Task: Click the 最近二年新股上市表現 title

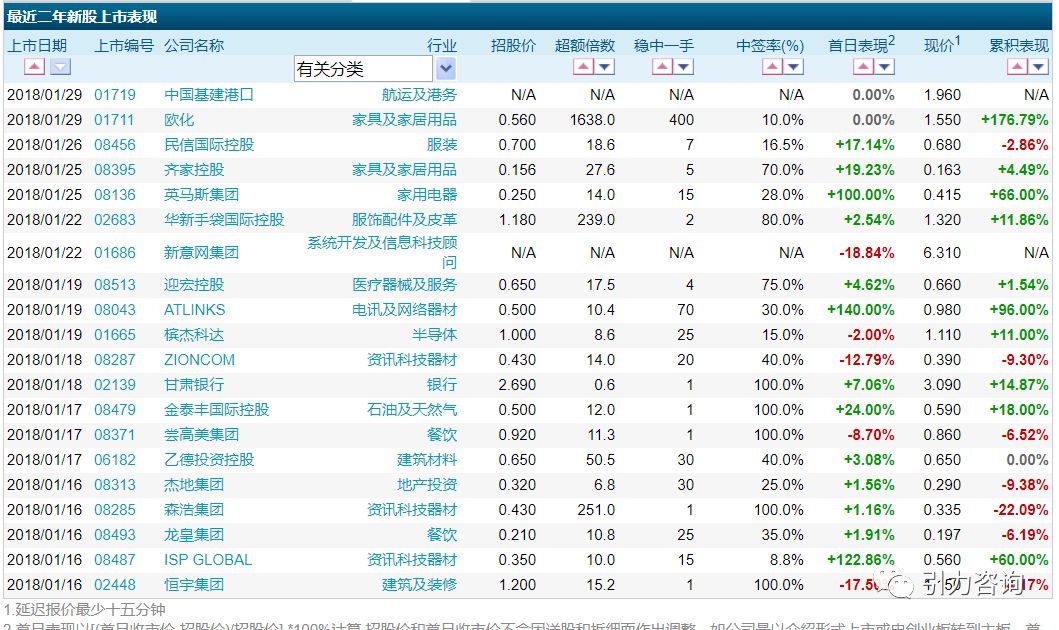Action: [82, 16]
